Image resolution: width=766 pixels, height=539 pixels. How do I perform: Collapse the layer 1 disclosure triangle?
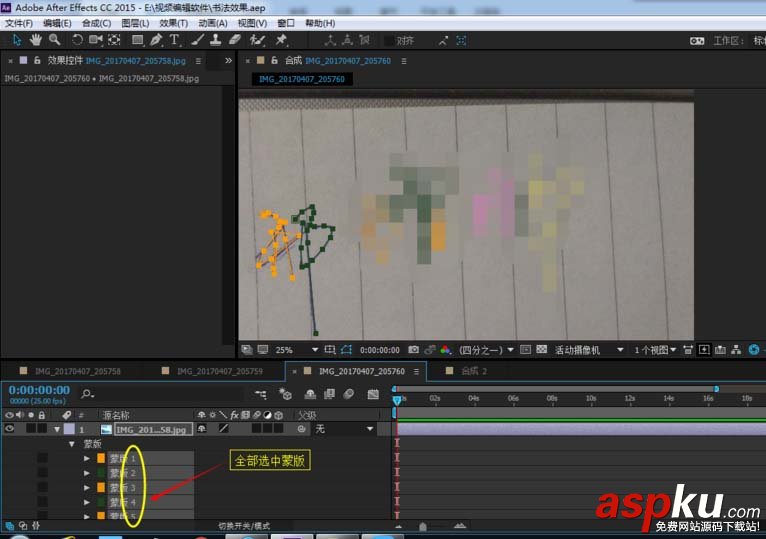(x=57, y=429)
